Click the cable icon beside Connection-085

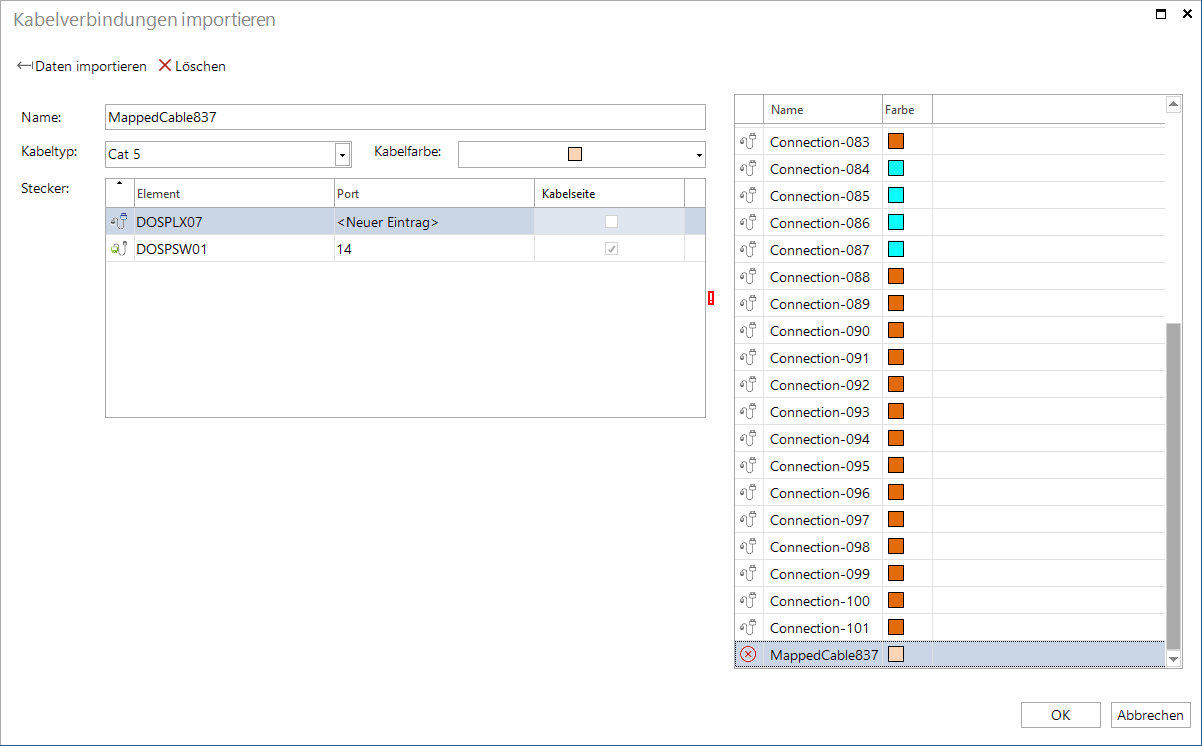coord(748,196)
